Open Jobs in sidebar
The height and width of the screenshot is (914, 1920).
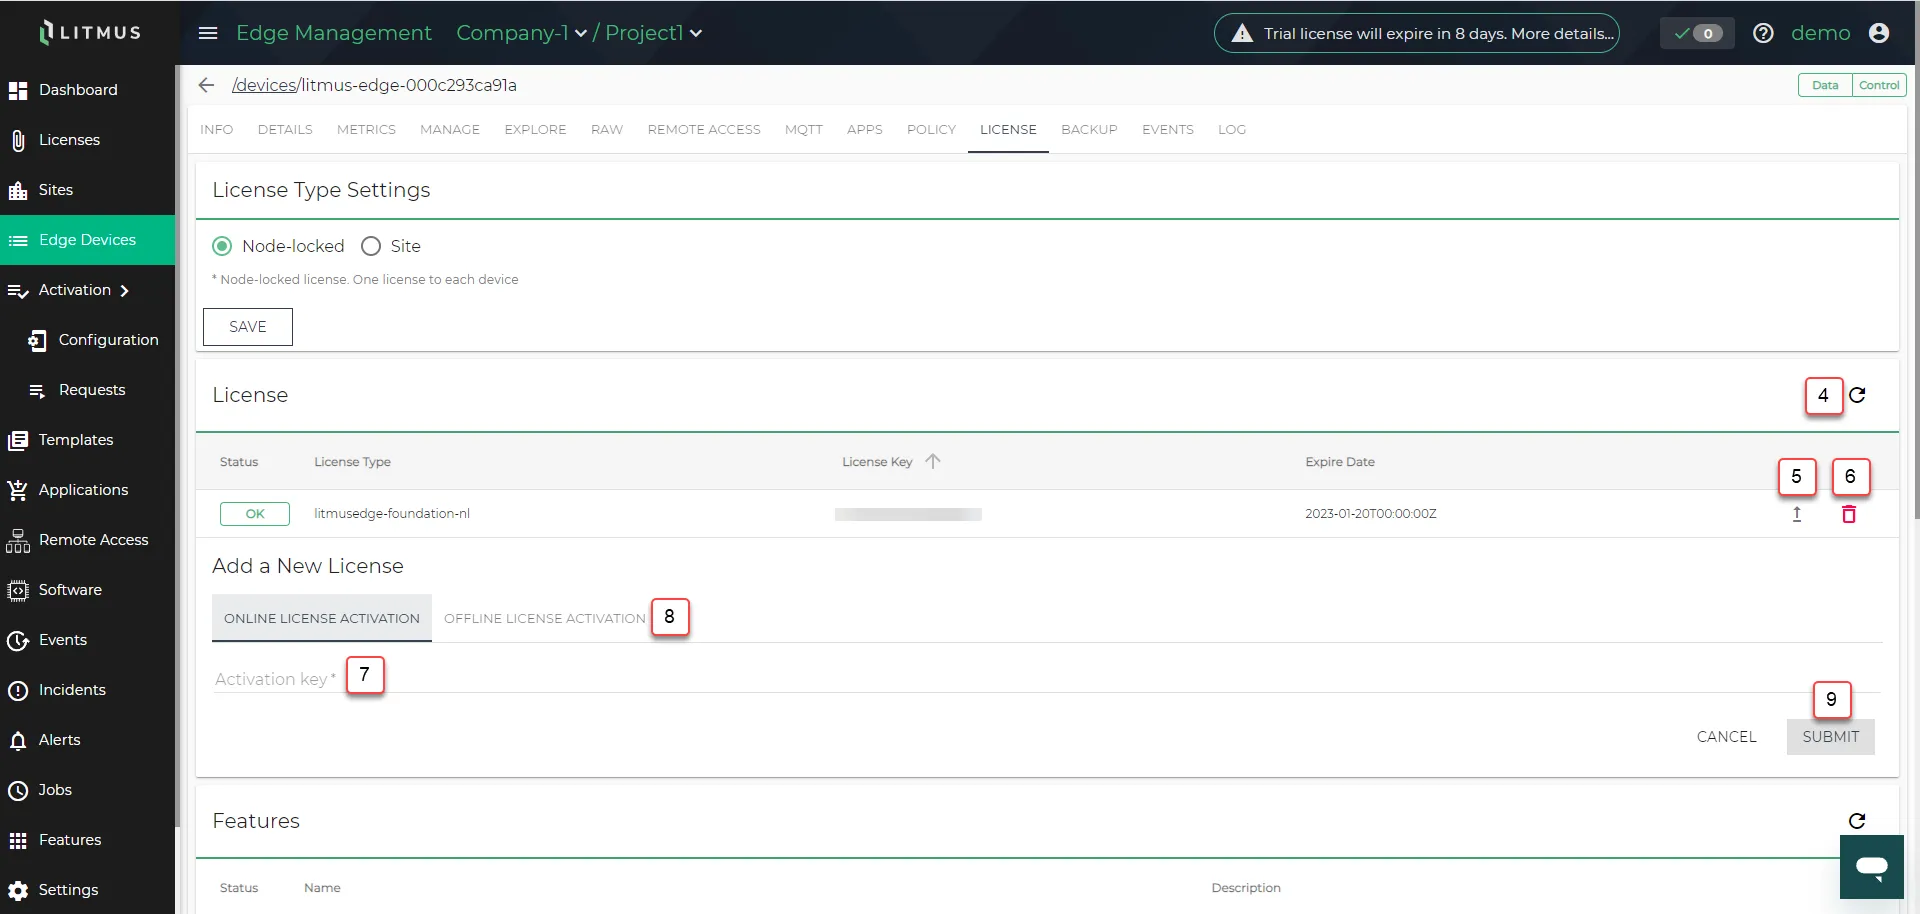point(87,790)
